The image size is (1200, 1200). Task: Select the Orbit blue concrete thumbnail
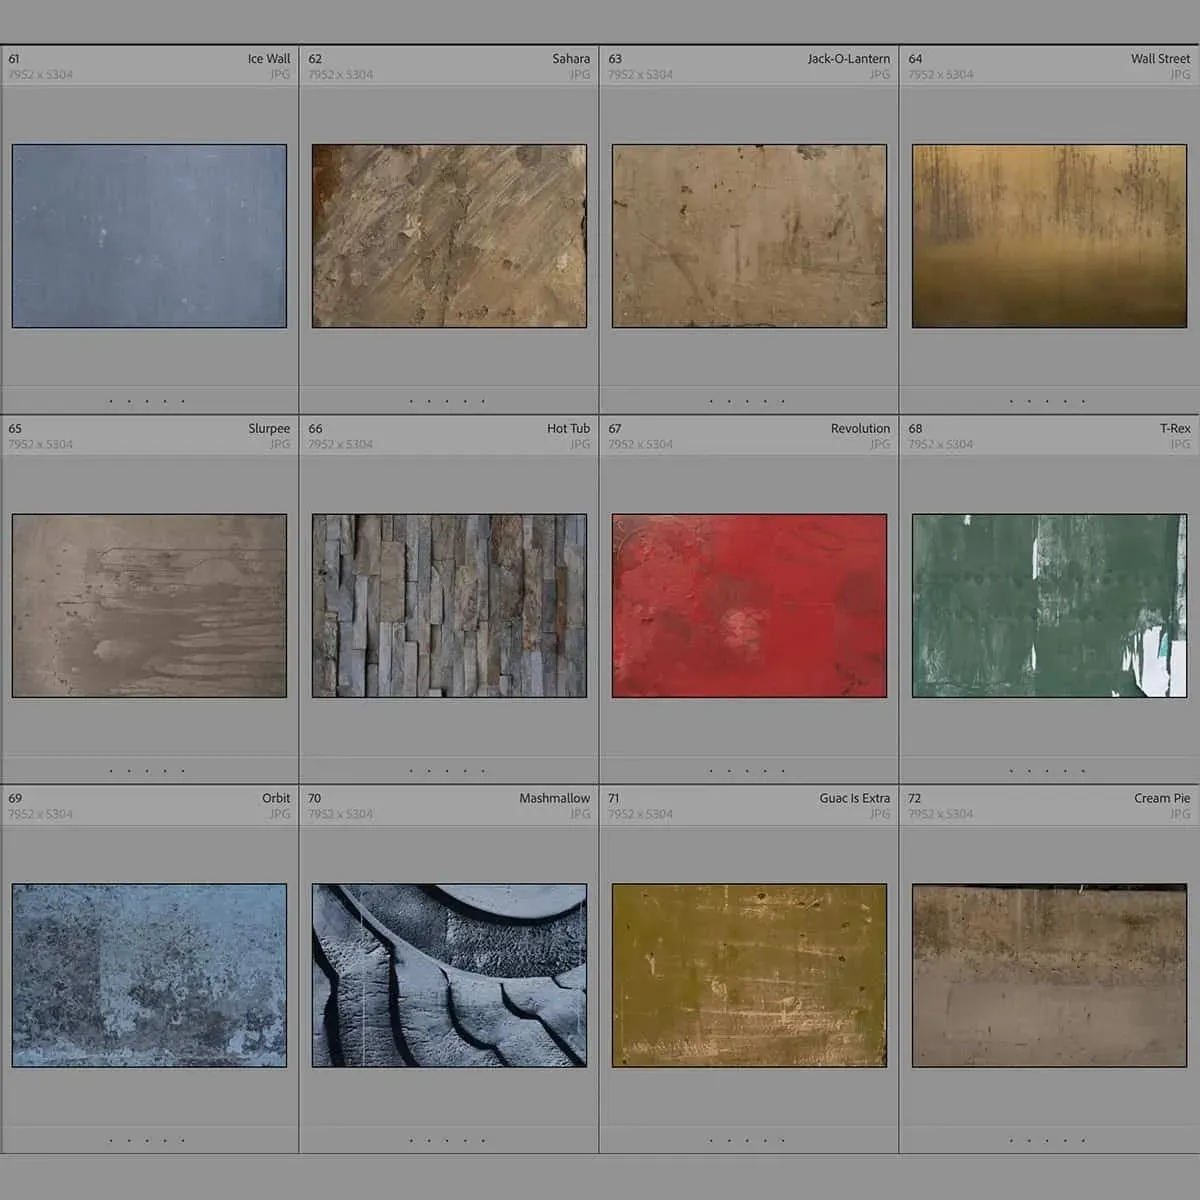[x=149, y=975]
